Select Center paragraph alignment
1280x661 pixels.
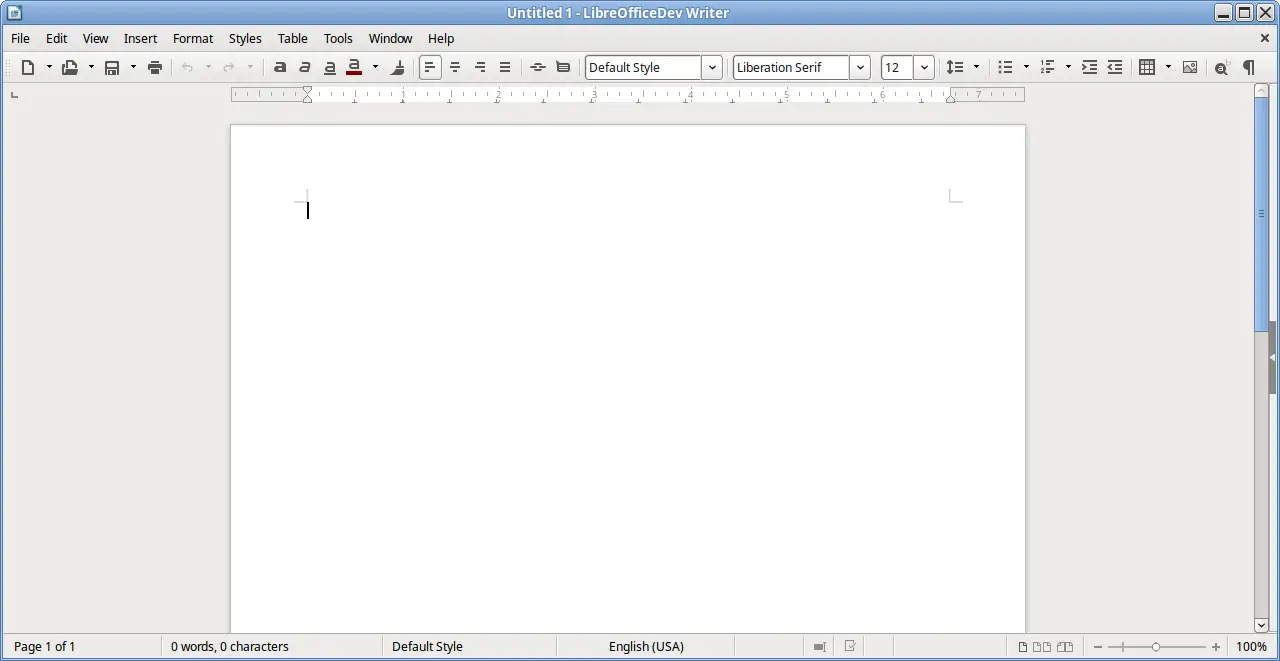(455, 67)
